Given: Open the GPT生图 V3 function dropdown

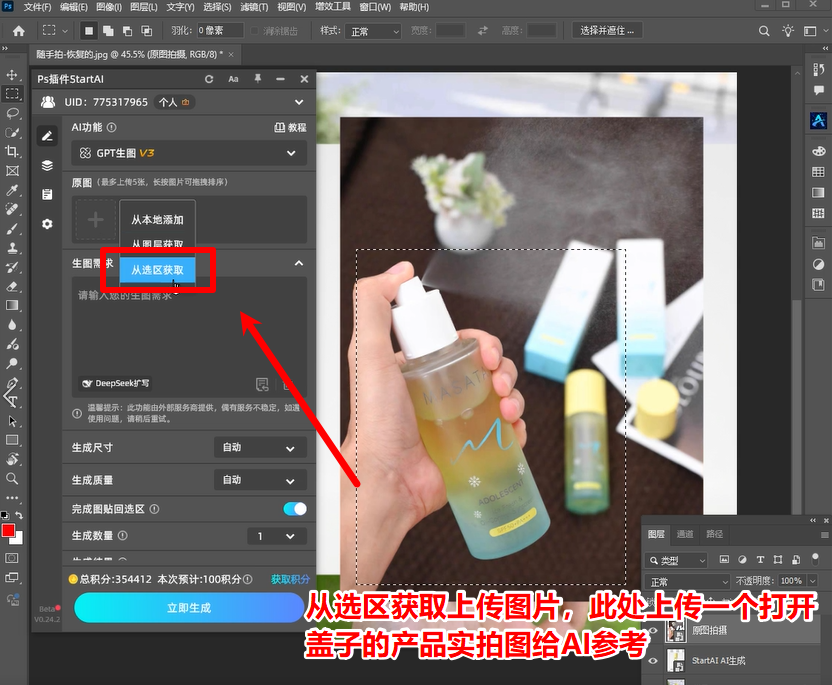Looking at the screenshot, I should pyautogui.click(x=189, y=153).
